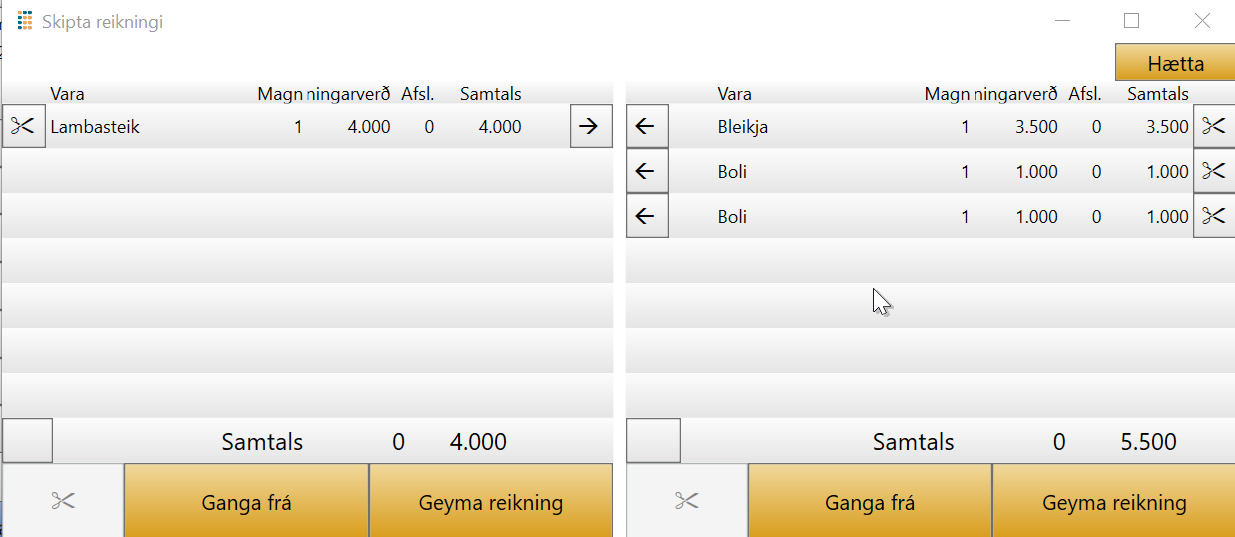Move Lambasteik to the right bill
Image resolution: width=1235 pixels, height=537 pixels.
(591, 127)
